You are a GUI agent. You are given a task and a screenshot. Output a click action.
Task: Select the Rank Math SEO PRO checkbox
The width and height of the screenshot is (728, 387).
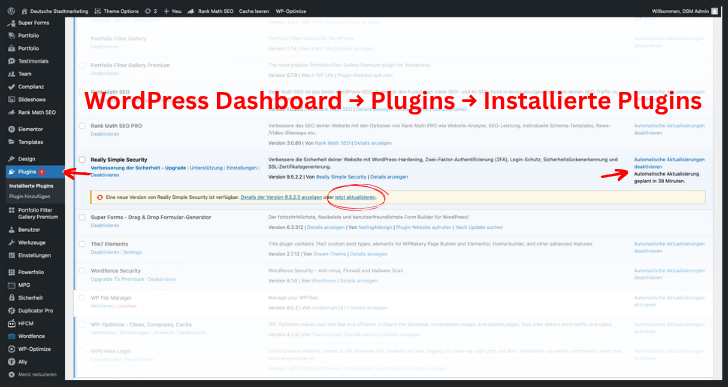click(x=82, y=126)
